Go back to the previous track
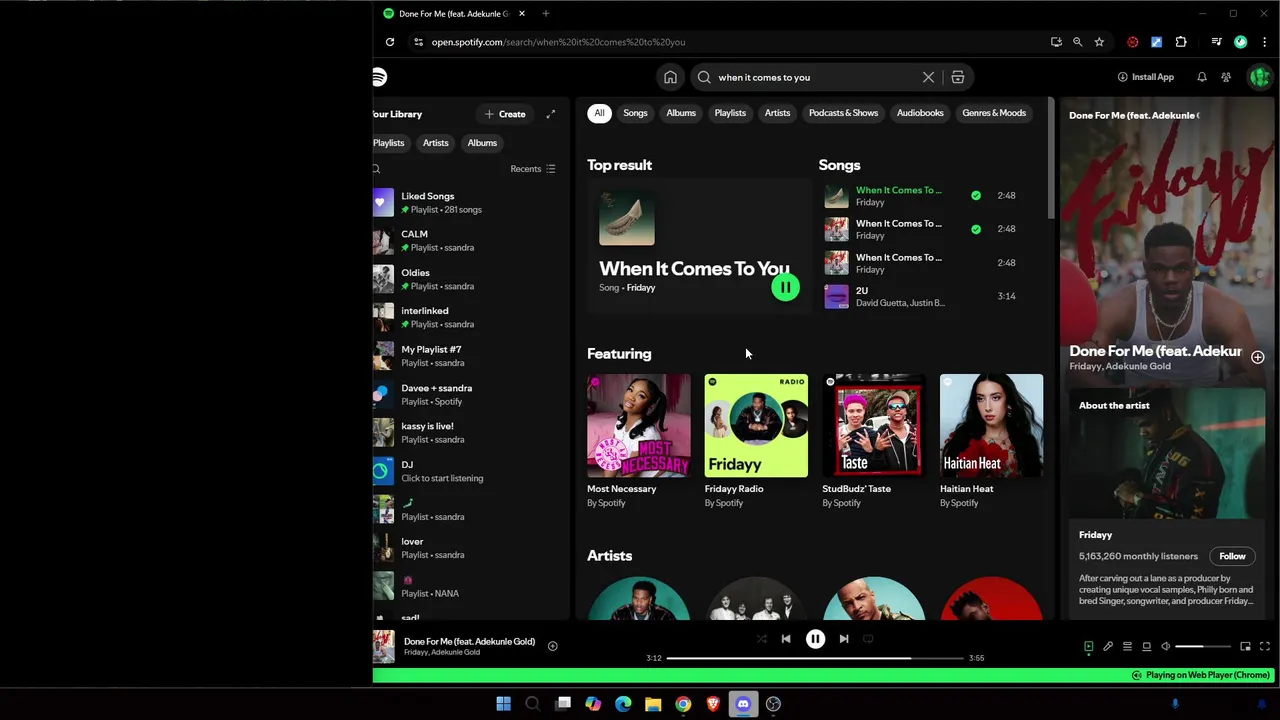 point(786,639)
